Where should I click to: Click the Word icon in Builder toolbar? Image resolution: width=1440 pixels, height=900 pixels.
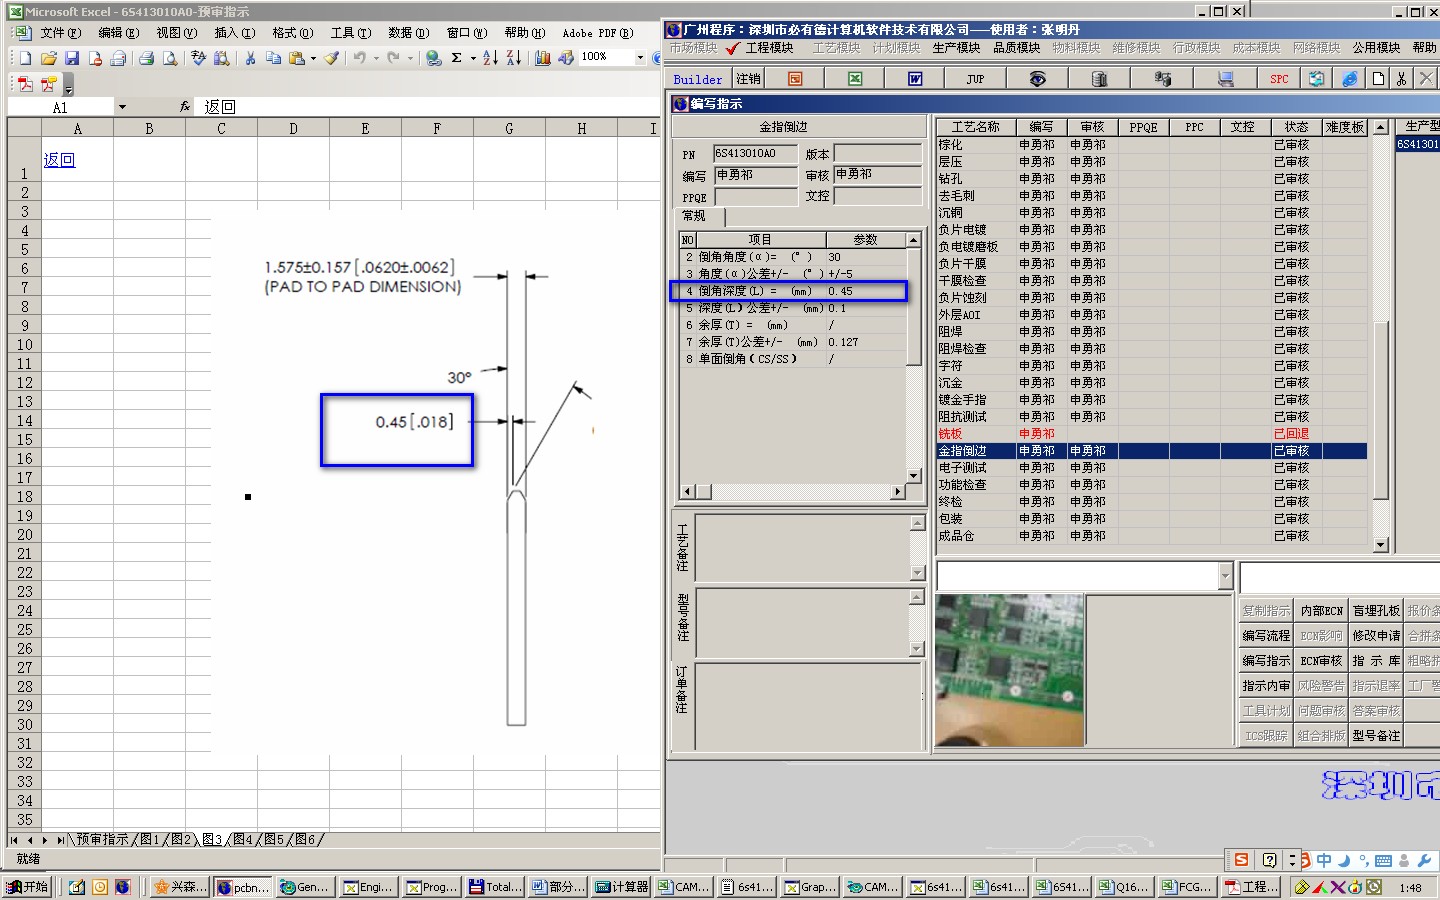pyautogui.click(x=915, y=78)
